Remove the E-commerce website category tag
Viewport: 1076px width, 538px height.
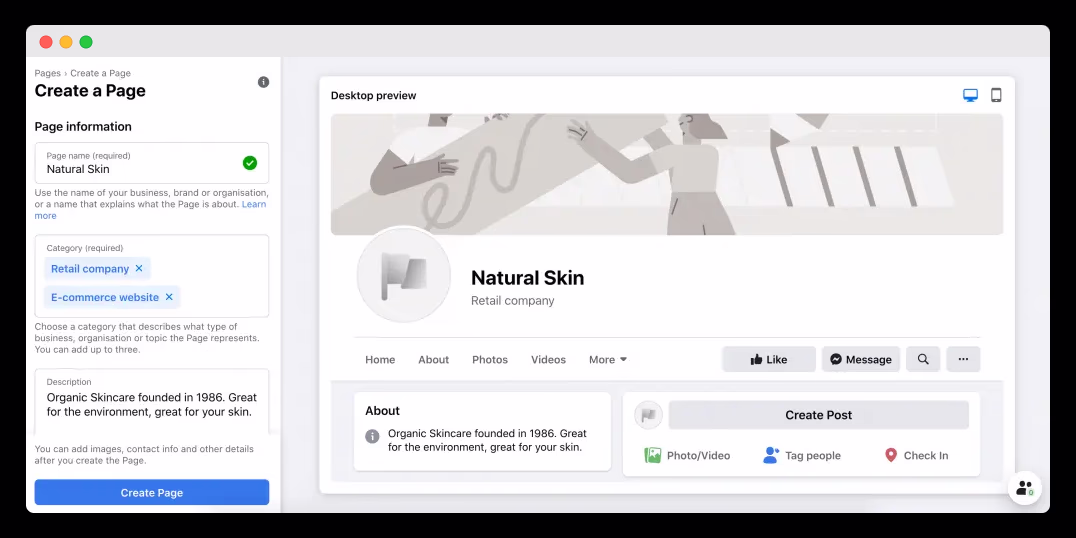(169, 297)
